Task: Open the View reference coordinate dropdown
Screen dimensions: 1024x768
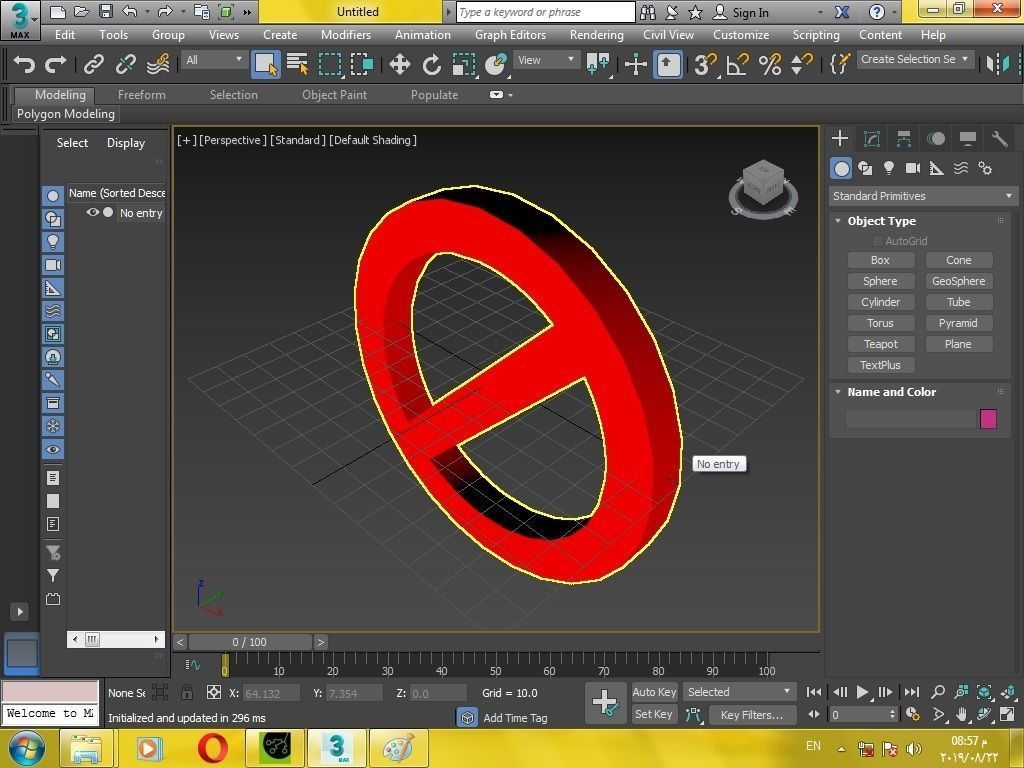Action: (x=545, y=60)
